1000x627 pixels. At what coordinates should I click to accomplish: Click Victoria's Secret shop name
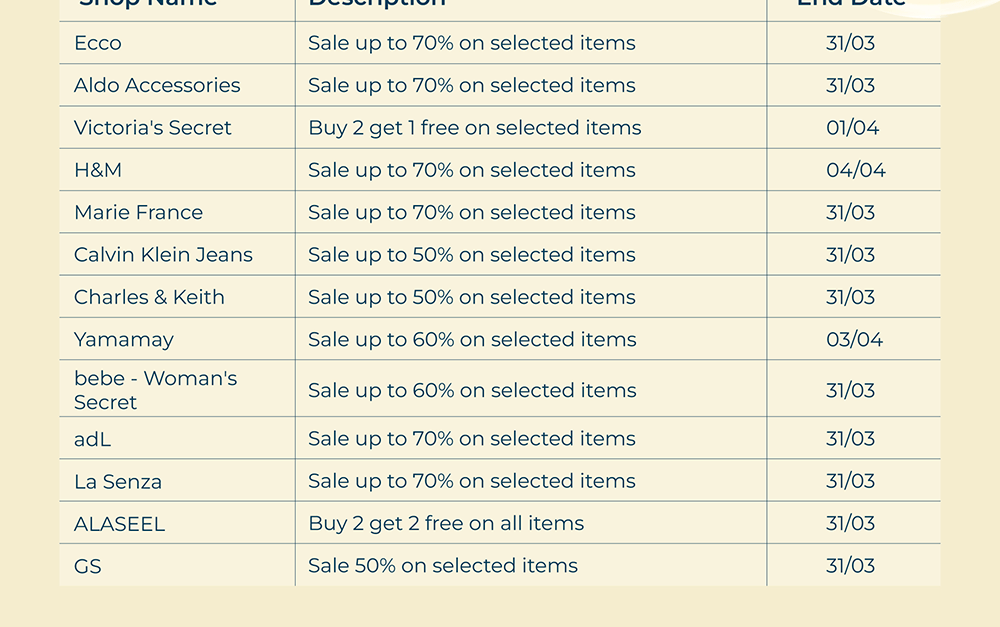153,128
